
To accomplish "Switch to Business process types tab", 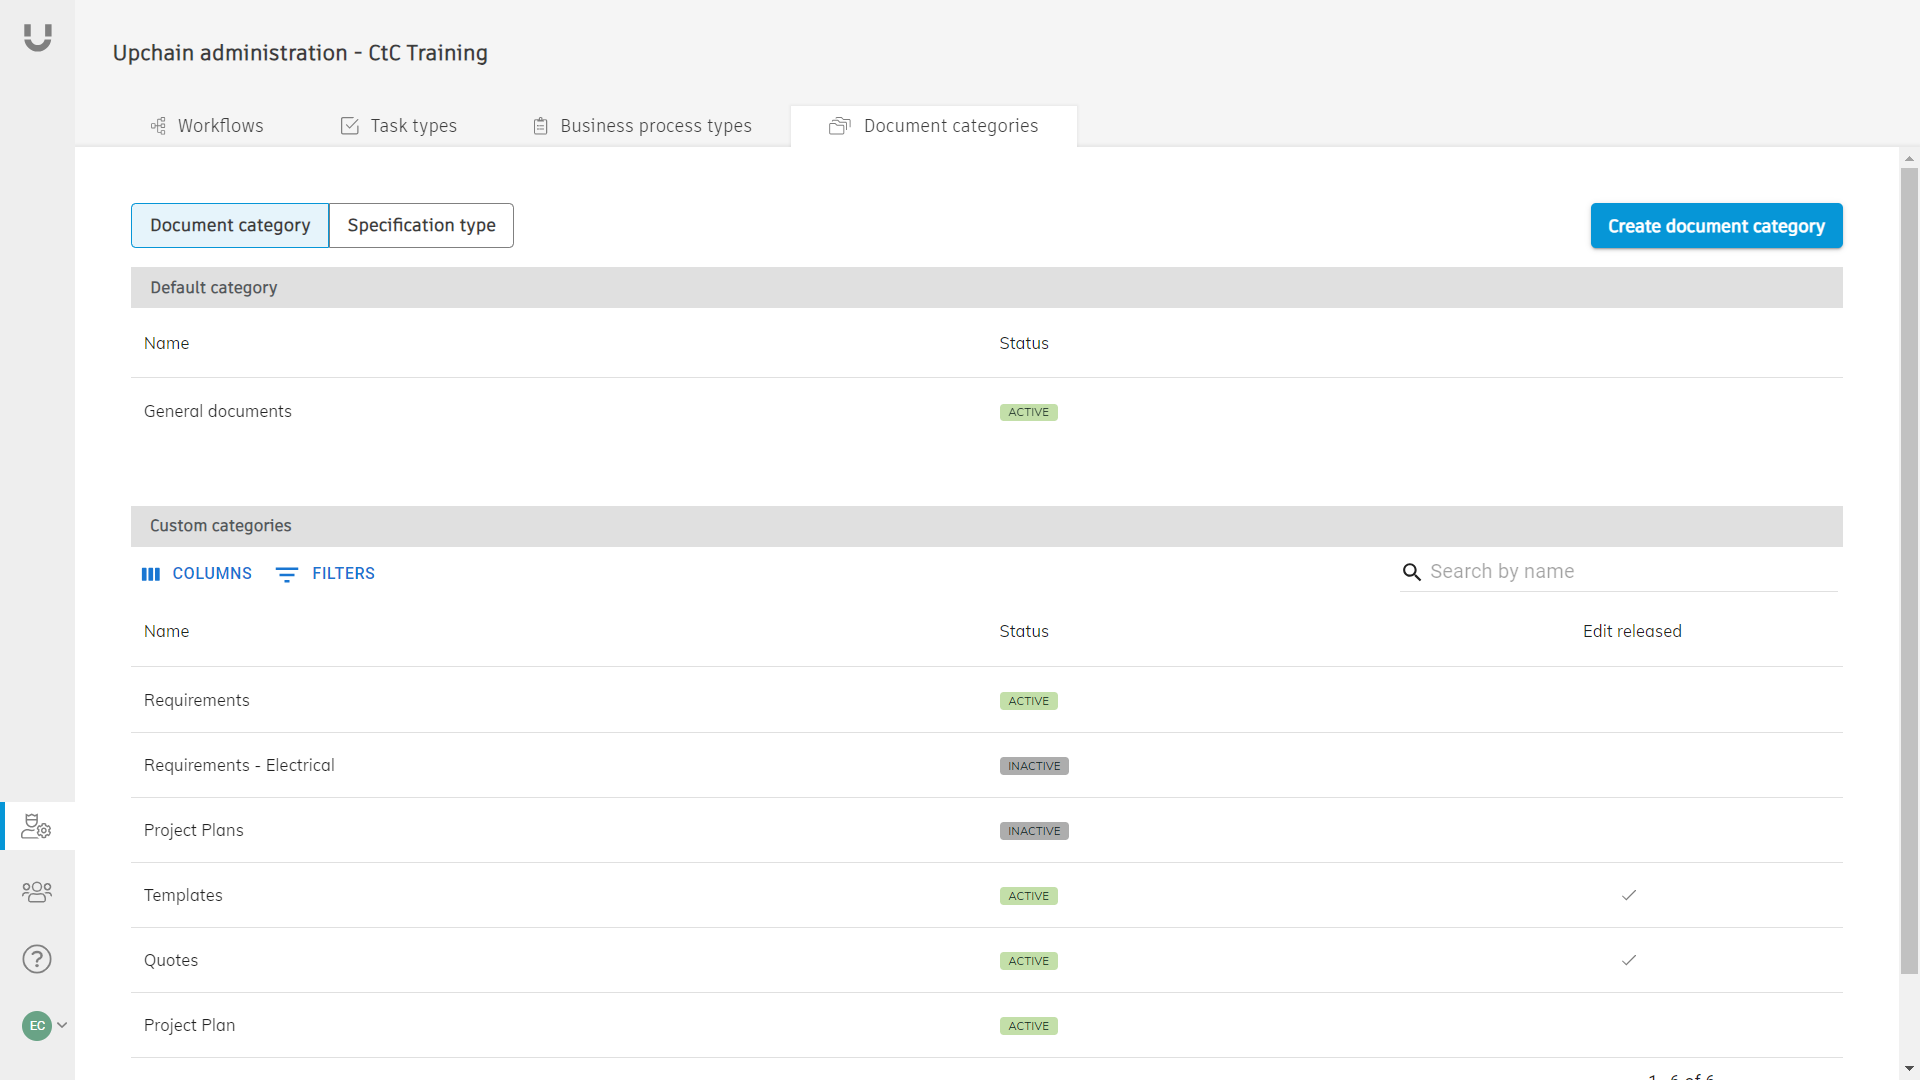I will (642, 126).
